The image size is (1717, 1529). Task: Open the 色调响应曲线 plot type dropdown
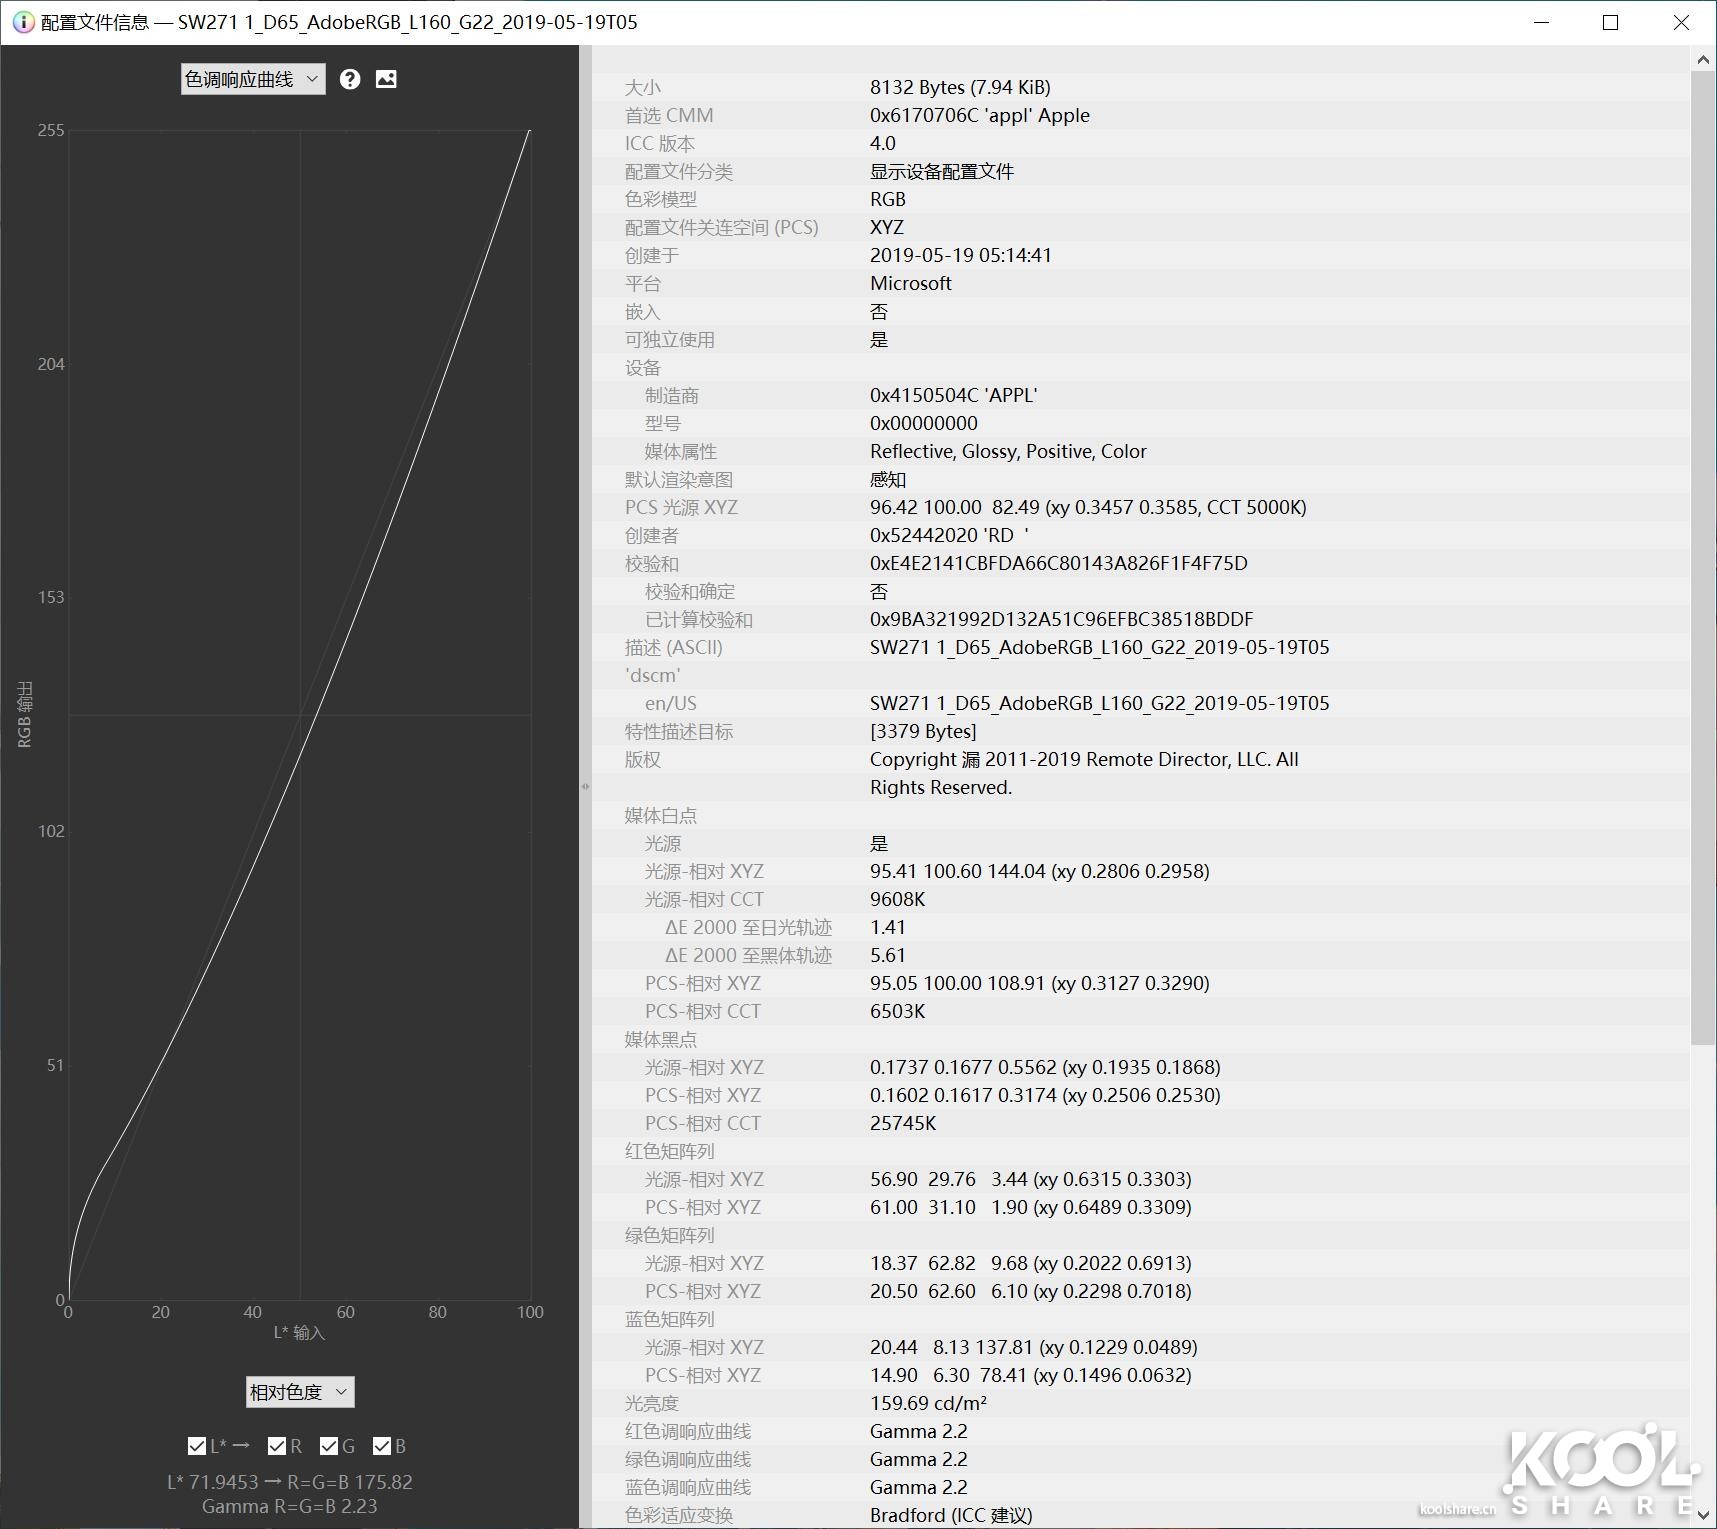pos(253,79)
